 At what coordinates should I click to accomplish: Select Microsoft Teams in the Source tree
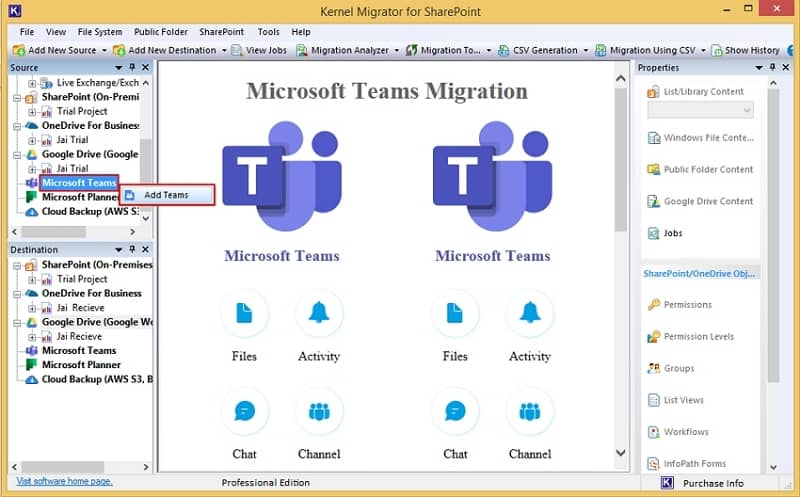click(x=79, y=183)
